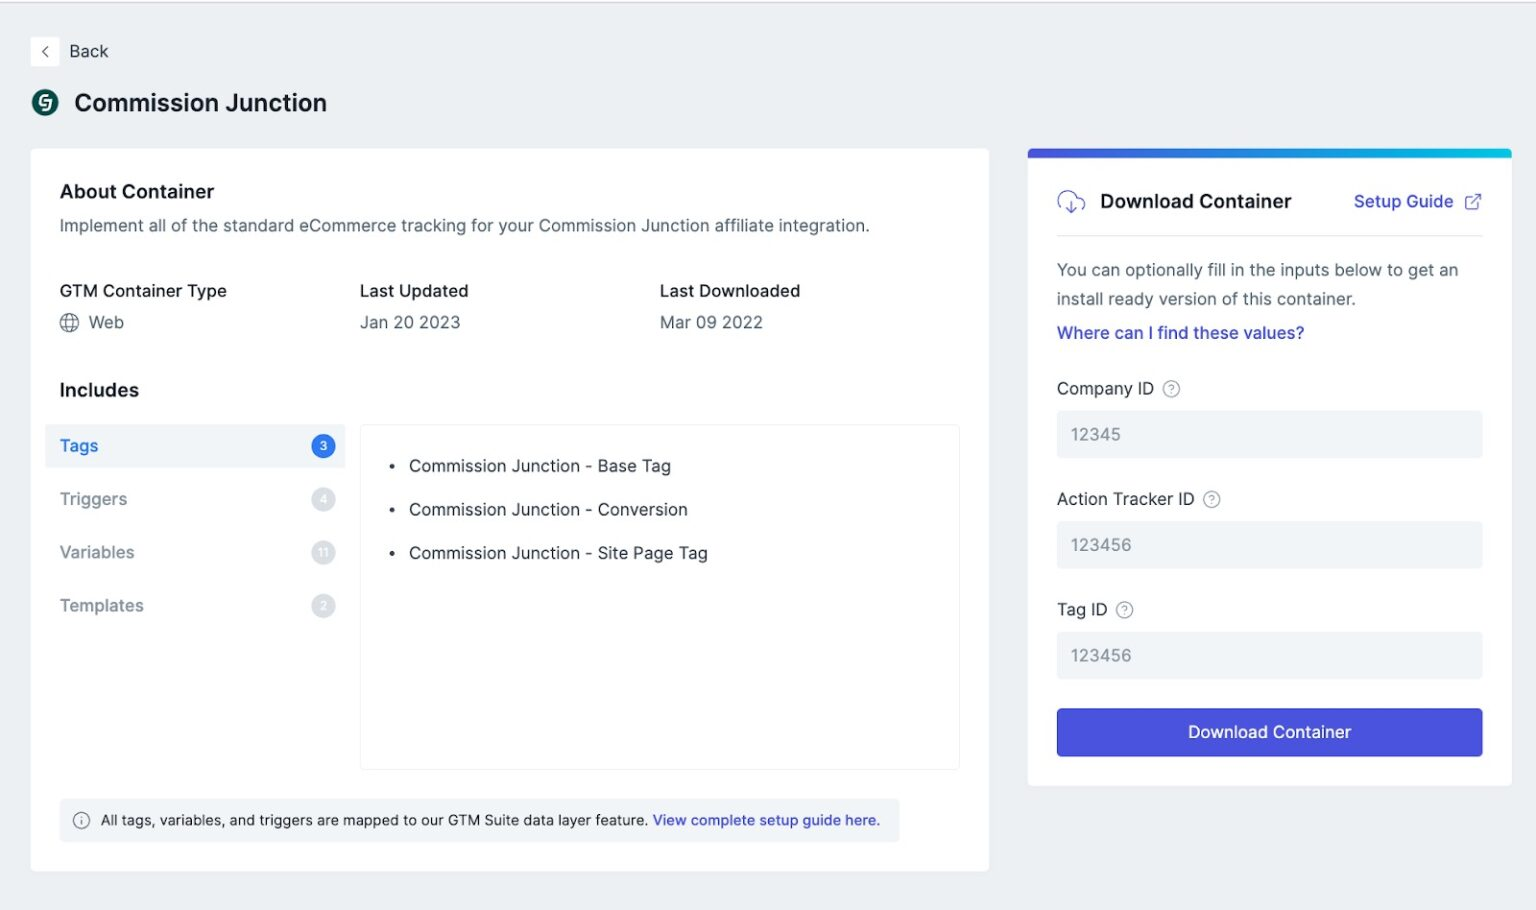Focus the Tag ID input field

tap(1269, 655)
